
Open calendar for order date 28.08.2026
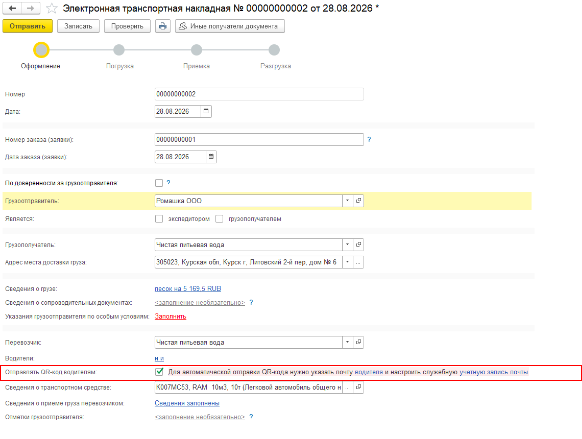[211, 157]
